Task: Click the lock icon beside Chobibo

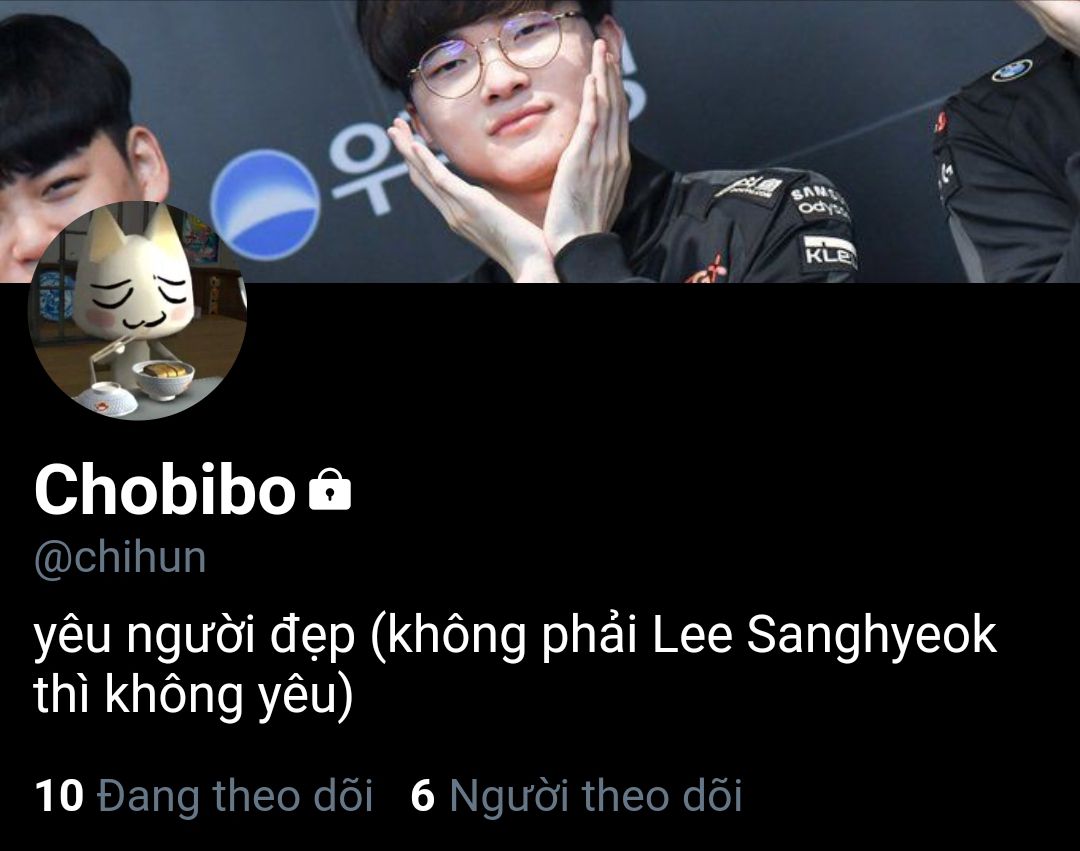Action: [330, 490]
